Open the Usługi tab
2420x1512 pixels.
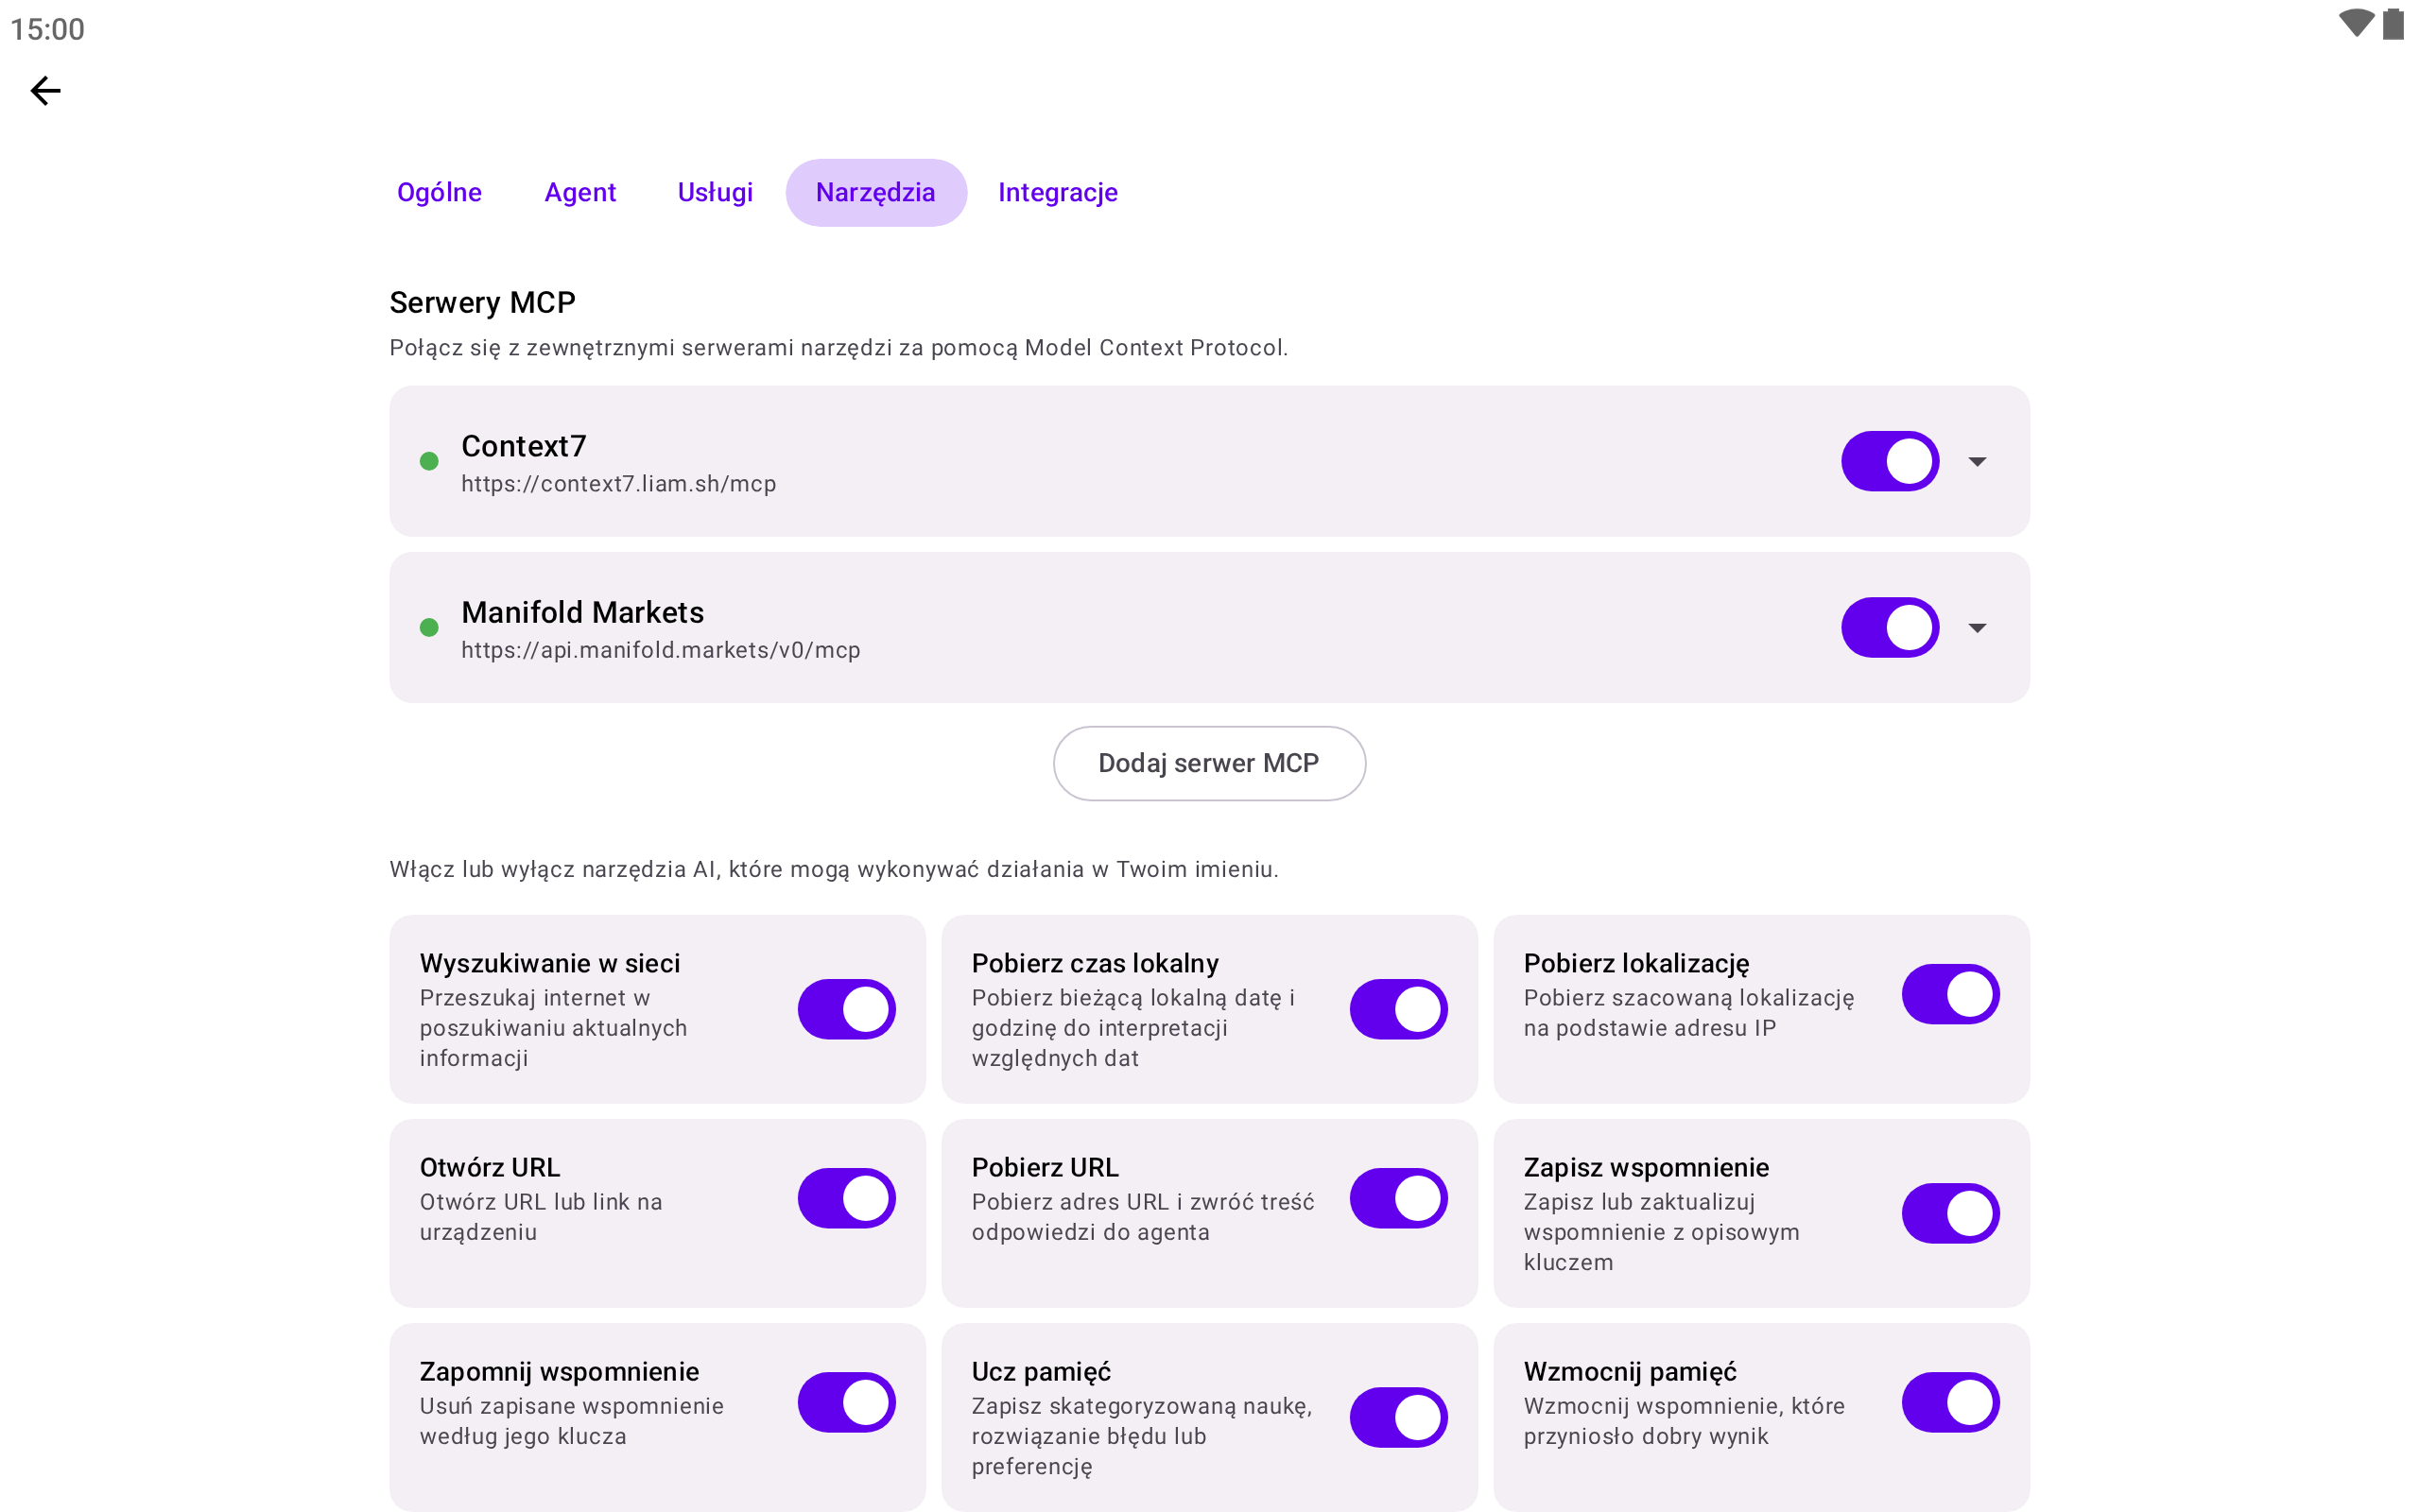715,192
